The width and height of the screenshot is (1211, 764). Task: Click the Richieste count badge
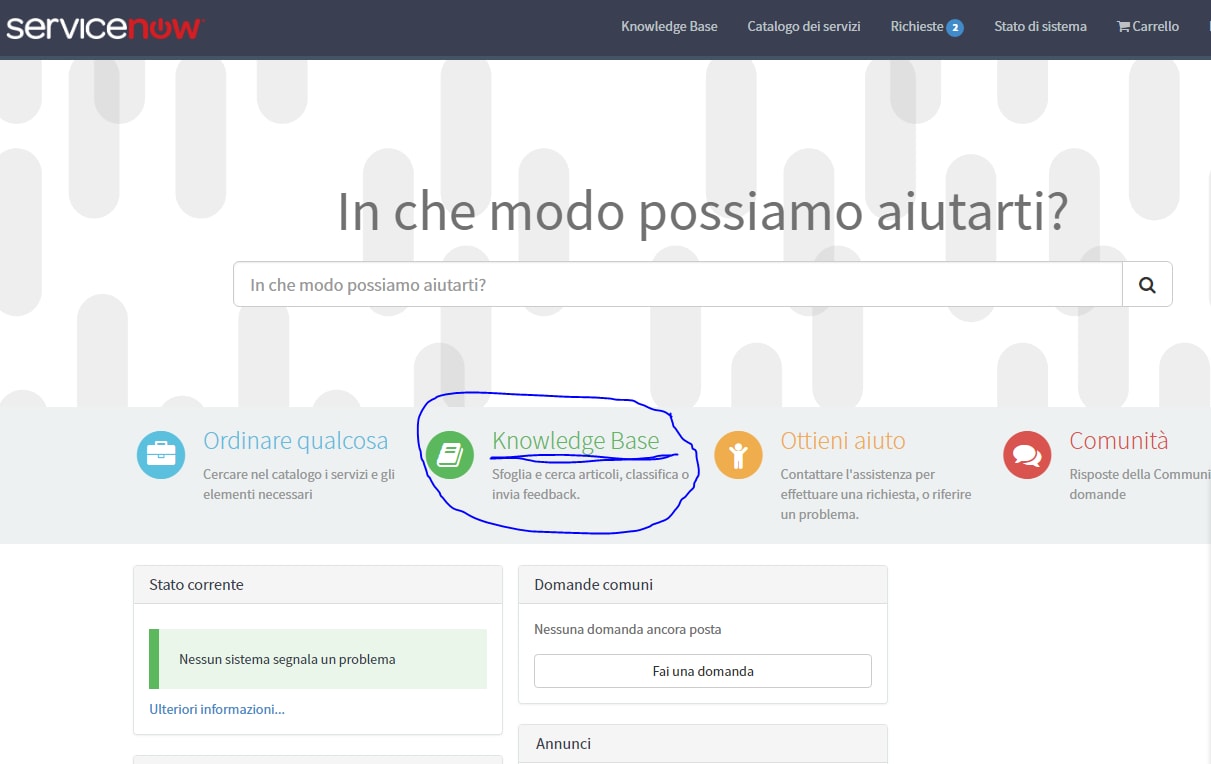point(955,27)
